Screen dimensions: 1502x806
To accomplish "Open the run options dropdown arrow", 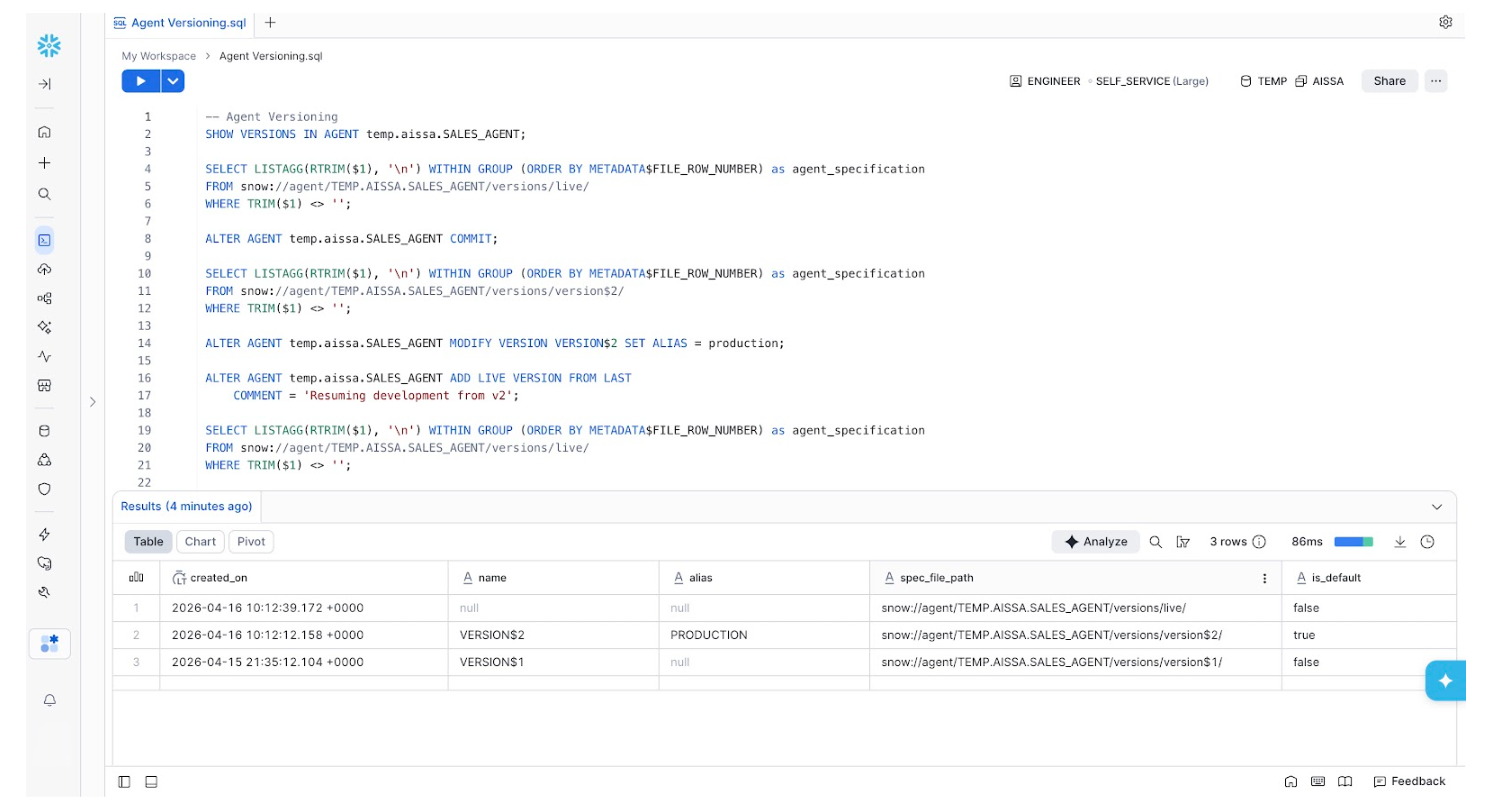I will pos(173,81).
